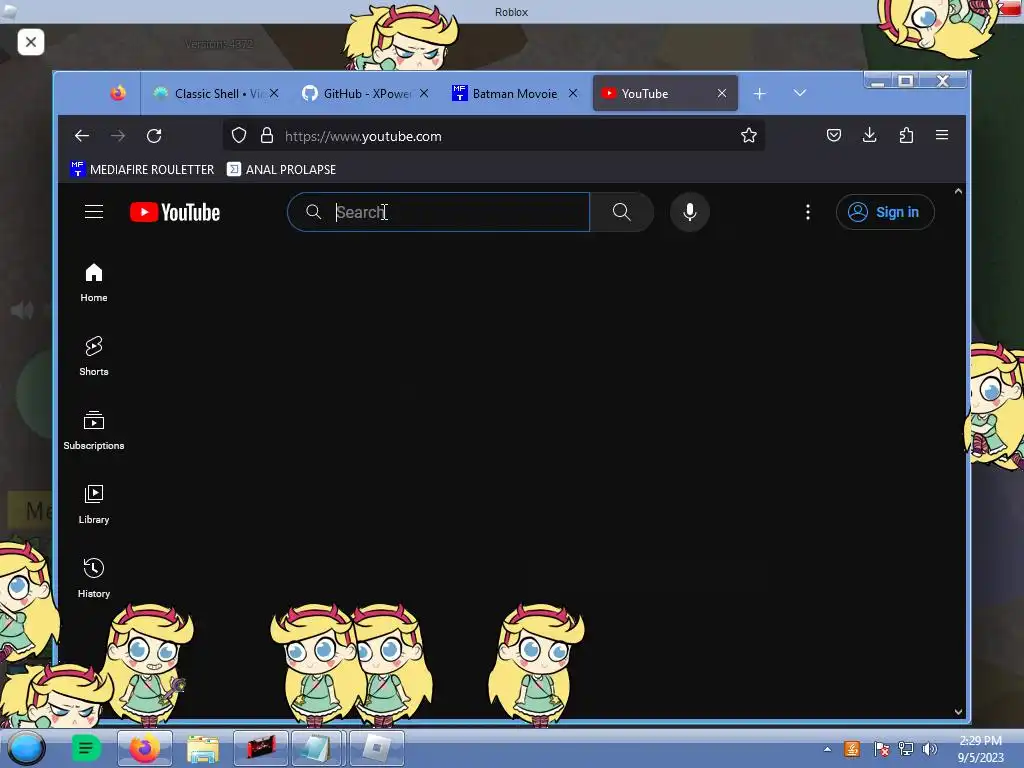Open the Windows Start orb

[x=26, y=748]
